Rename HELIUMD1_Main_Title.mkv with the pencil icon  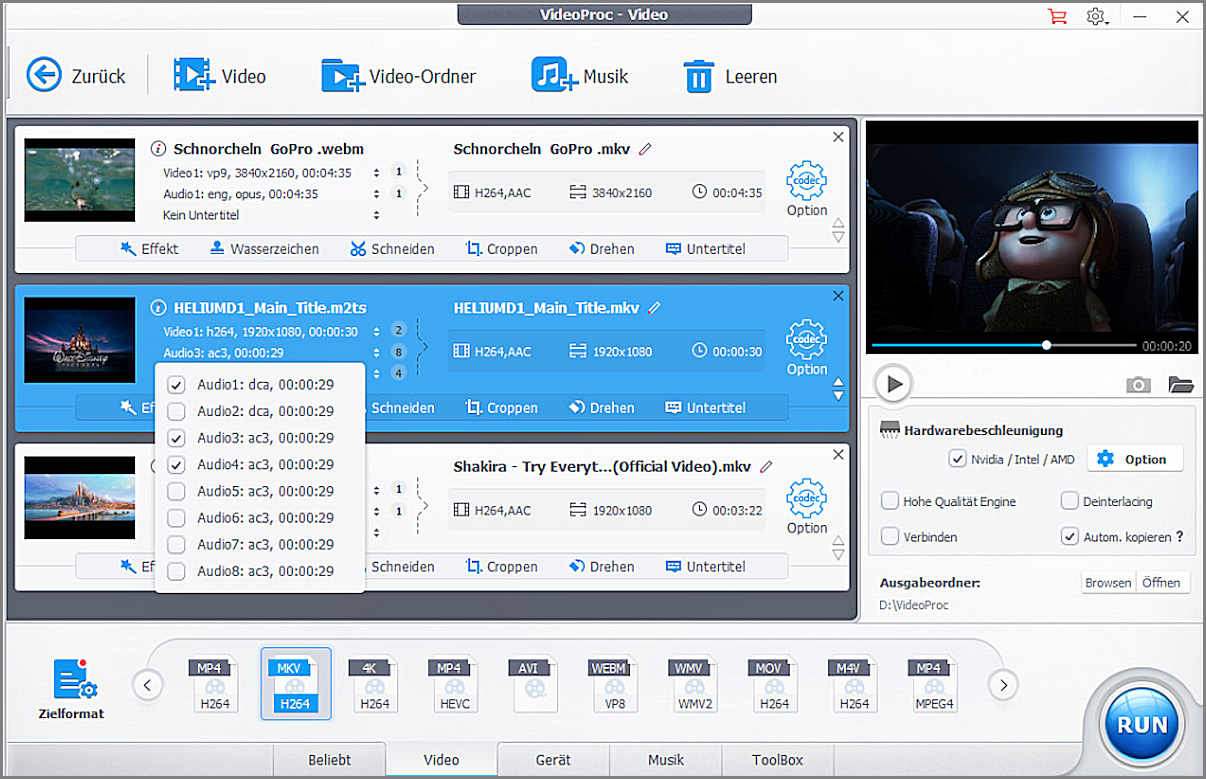[655, 308]
